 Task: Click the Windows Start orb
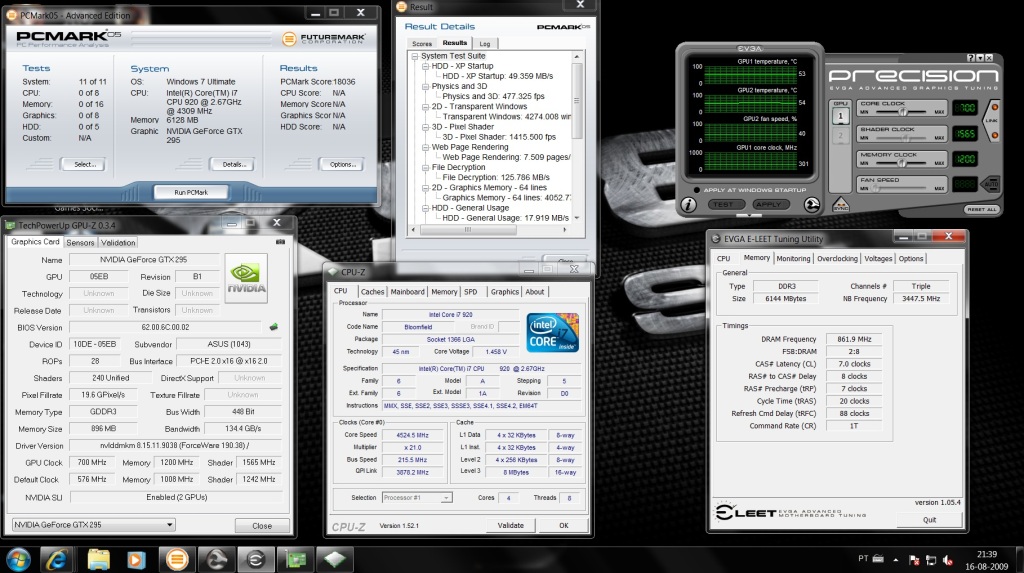tap(18, 560)
